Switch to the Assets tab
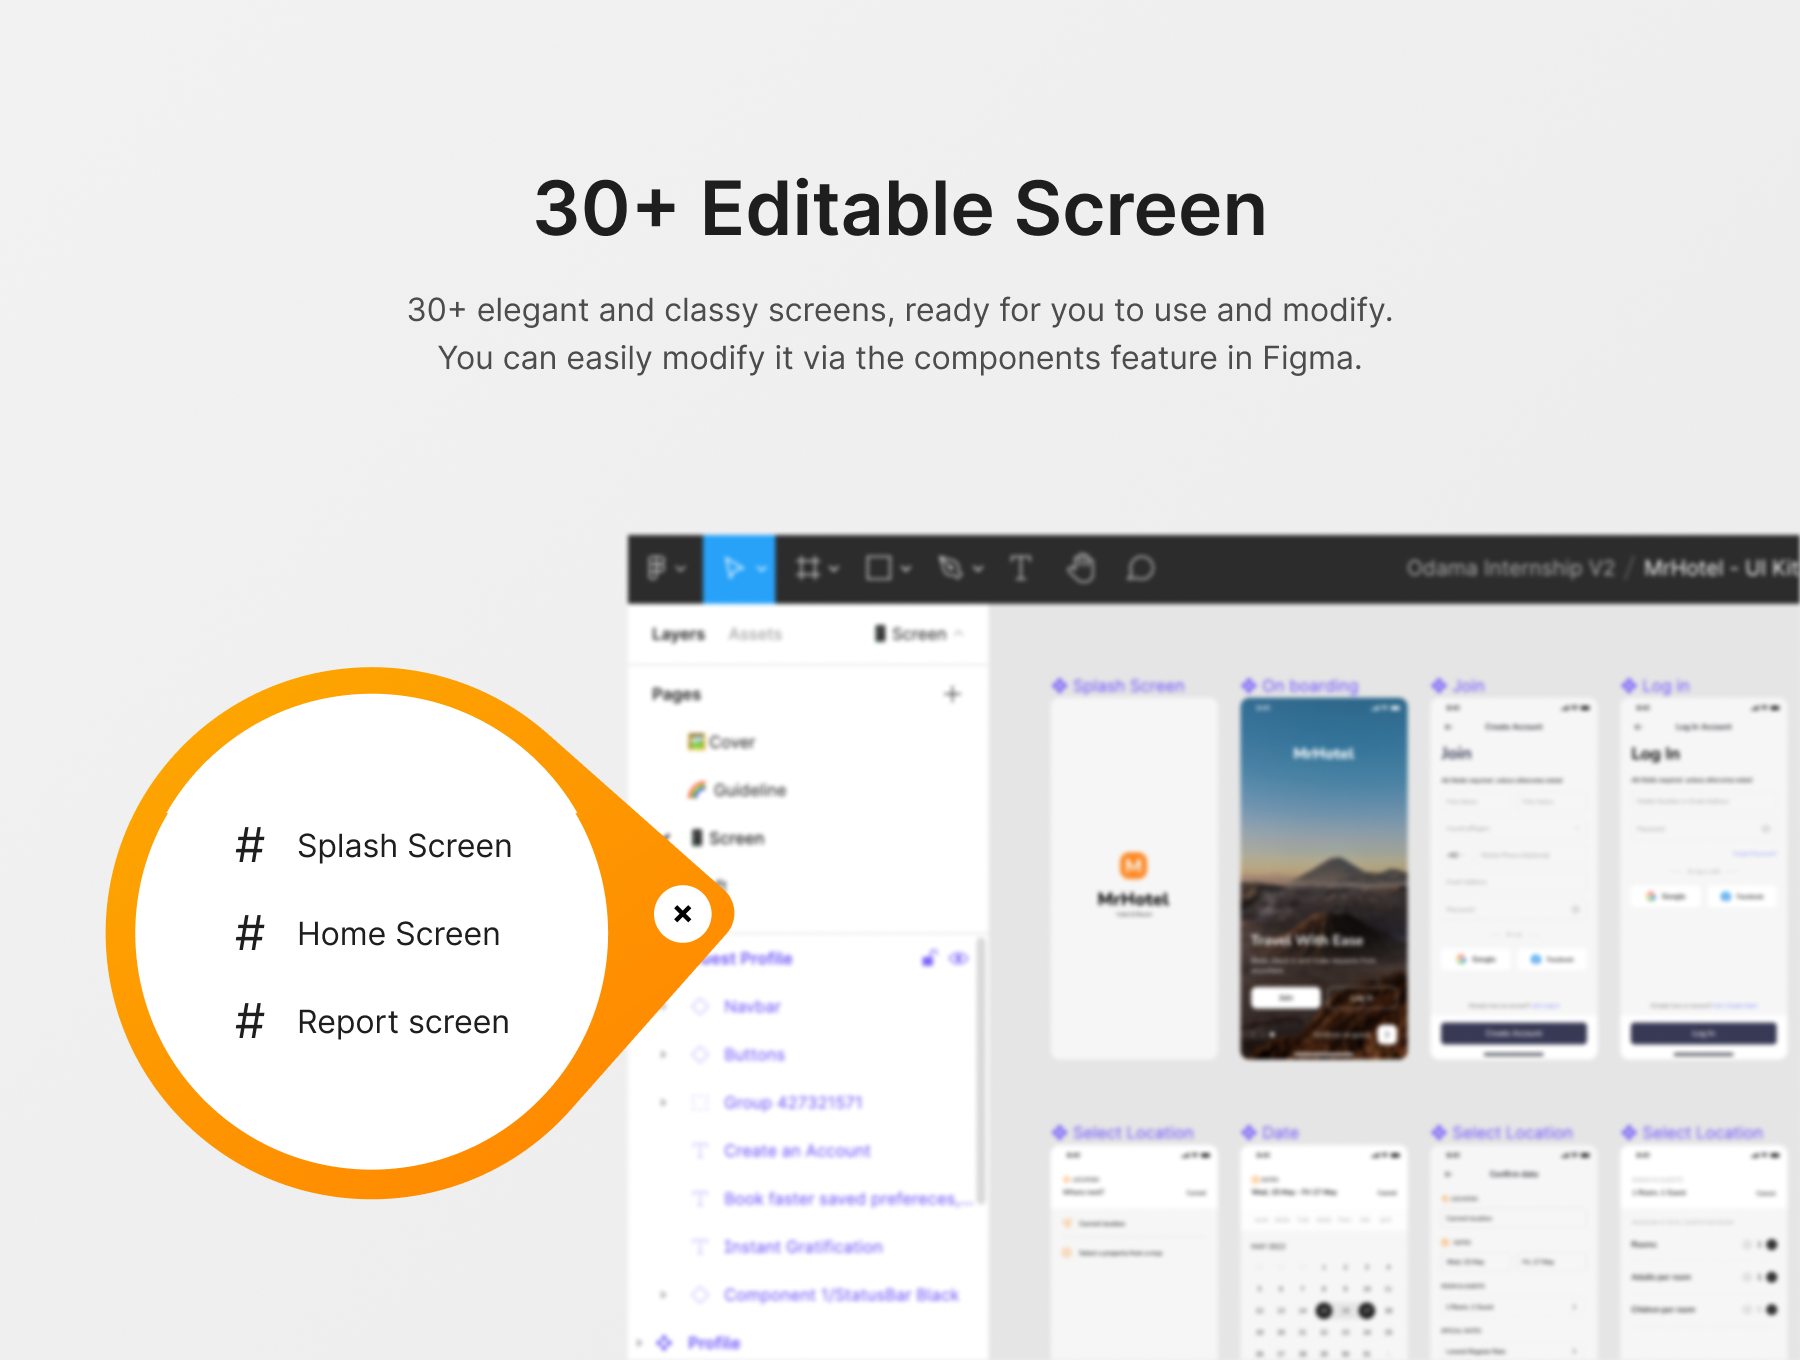The width and height of the screenshot is (1800, 1360). [x=755, y=634]
